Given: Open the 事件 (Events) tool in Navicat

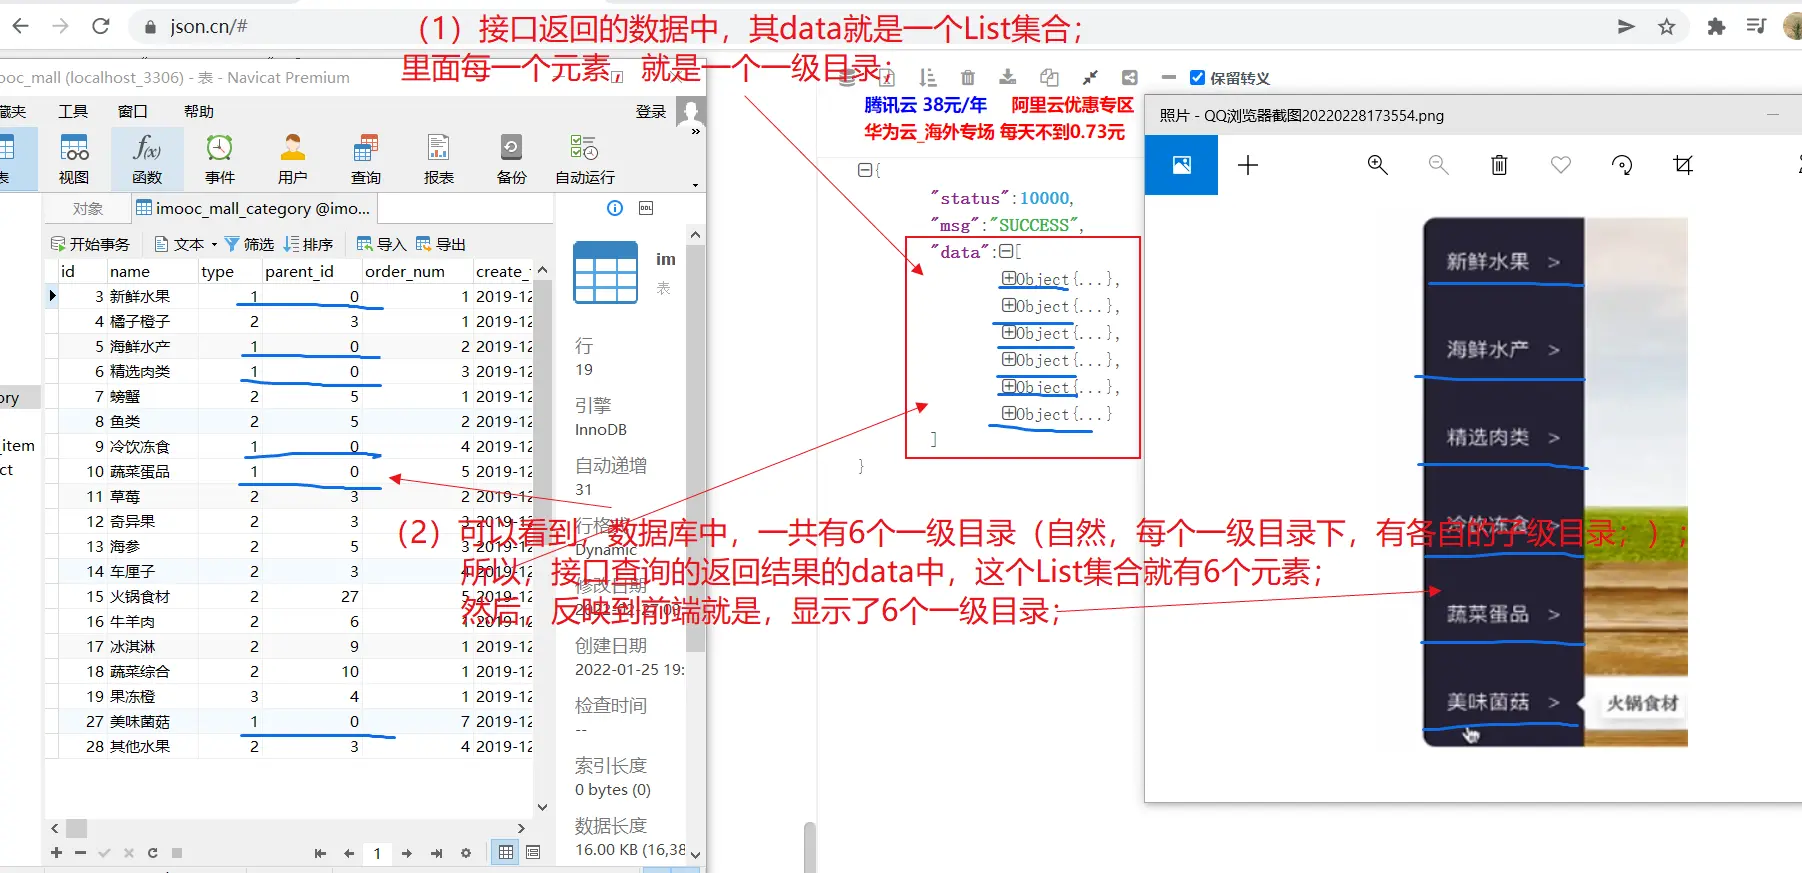Looking at the screenshot, I should click(220, 159).
